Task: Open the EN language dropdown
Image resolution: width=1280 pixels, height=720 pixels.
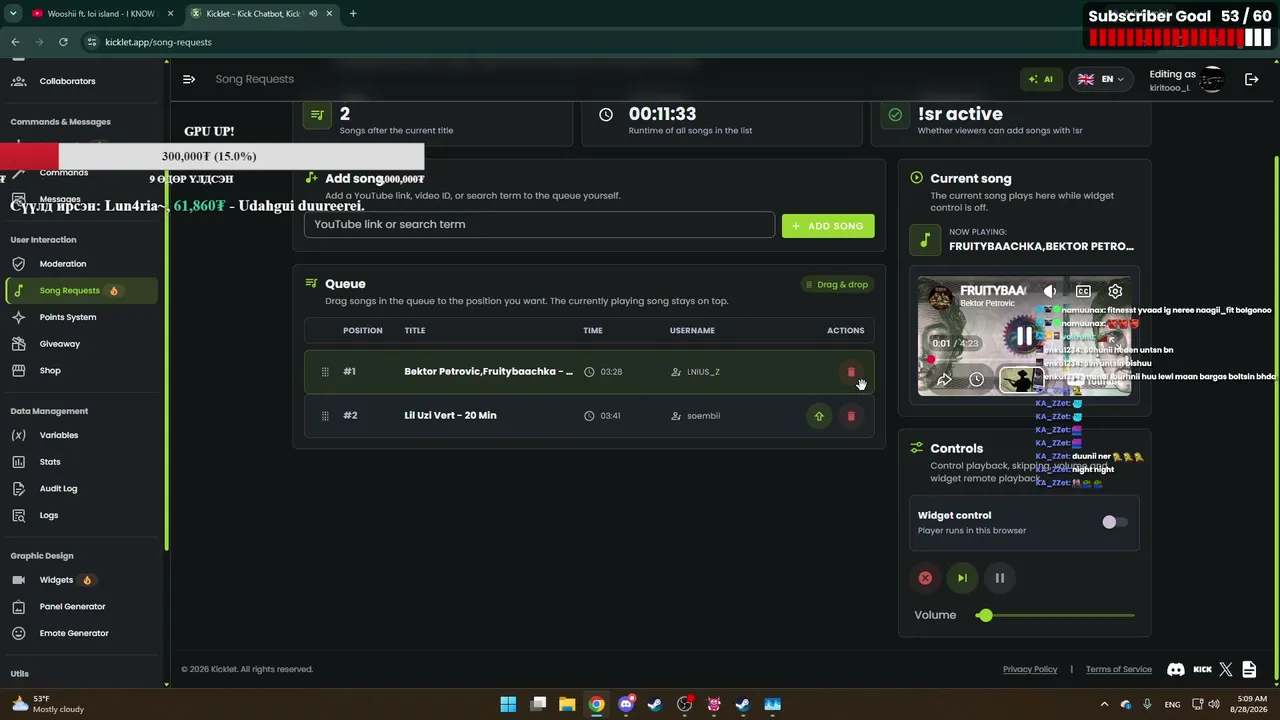Action: click(1100, 79)
